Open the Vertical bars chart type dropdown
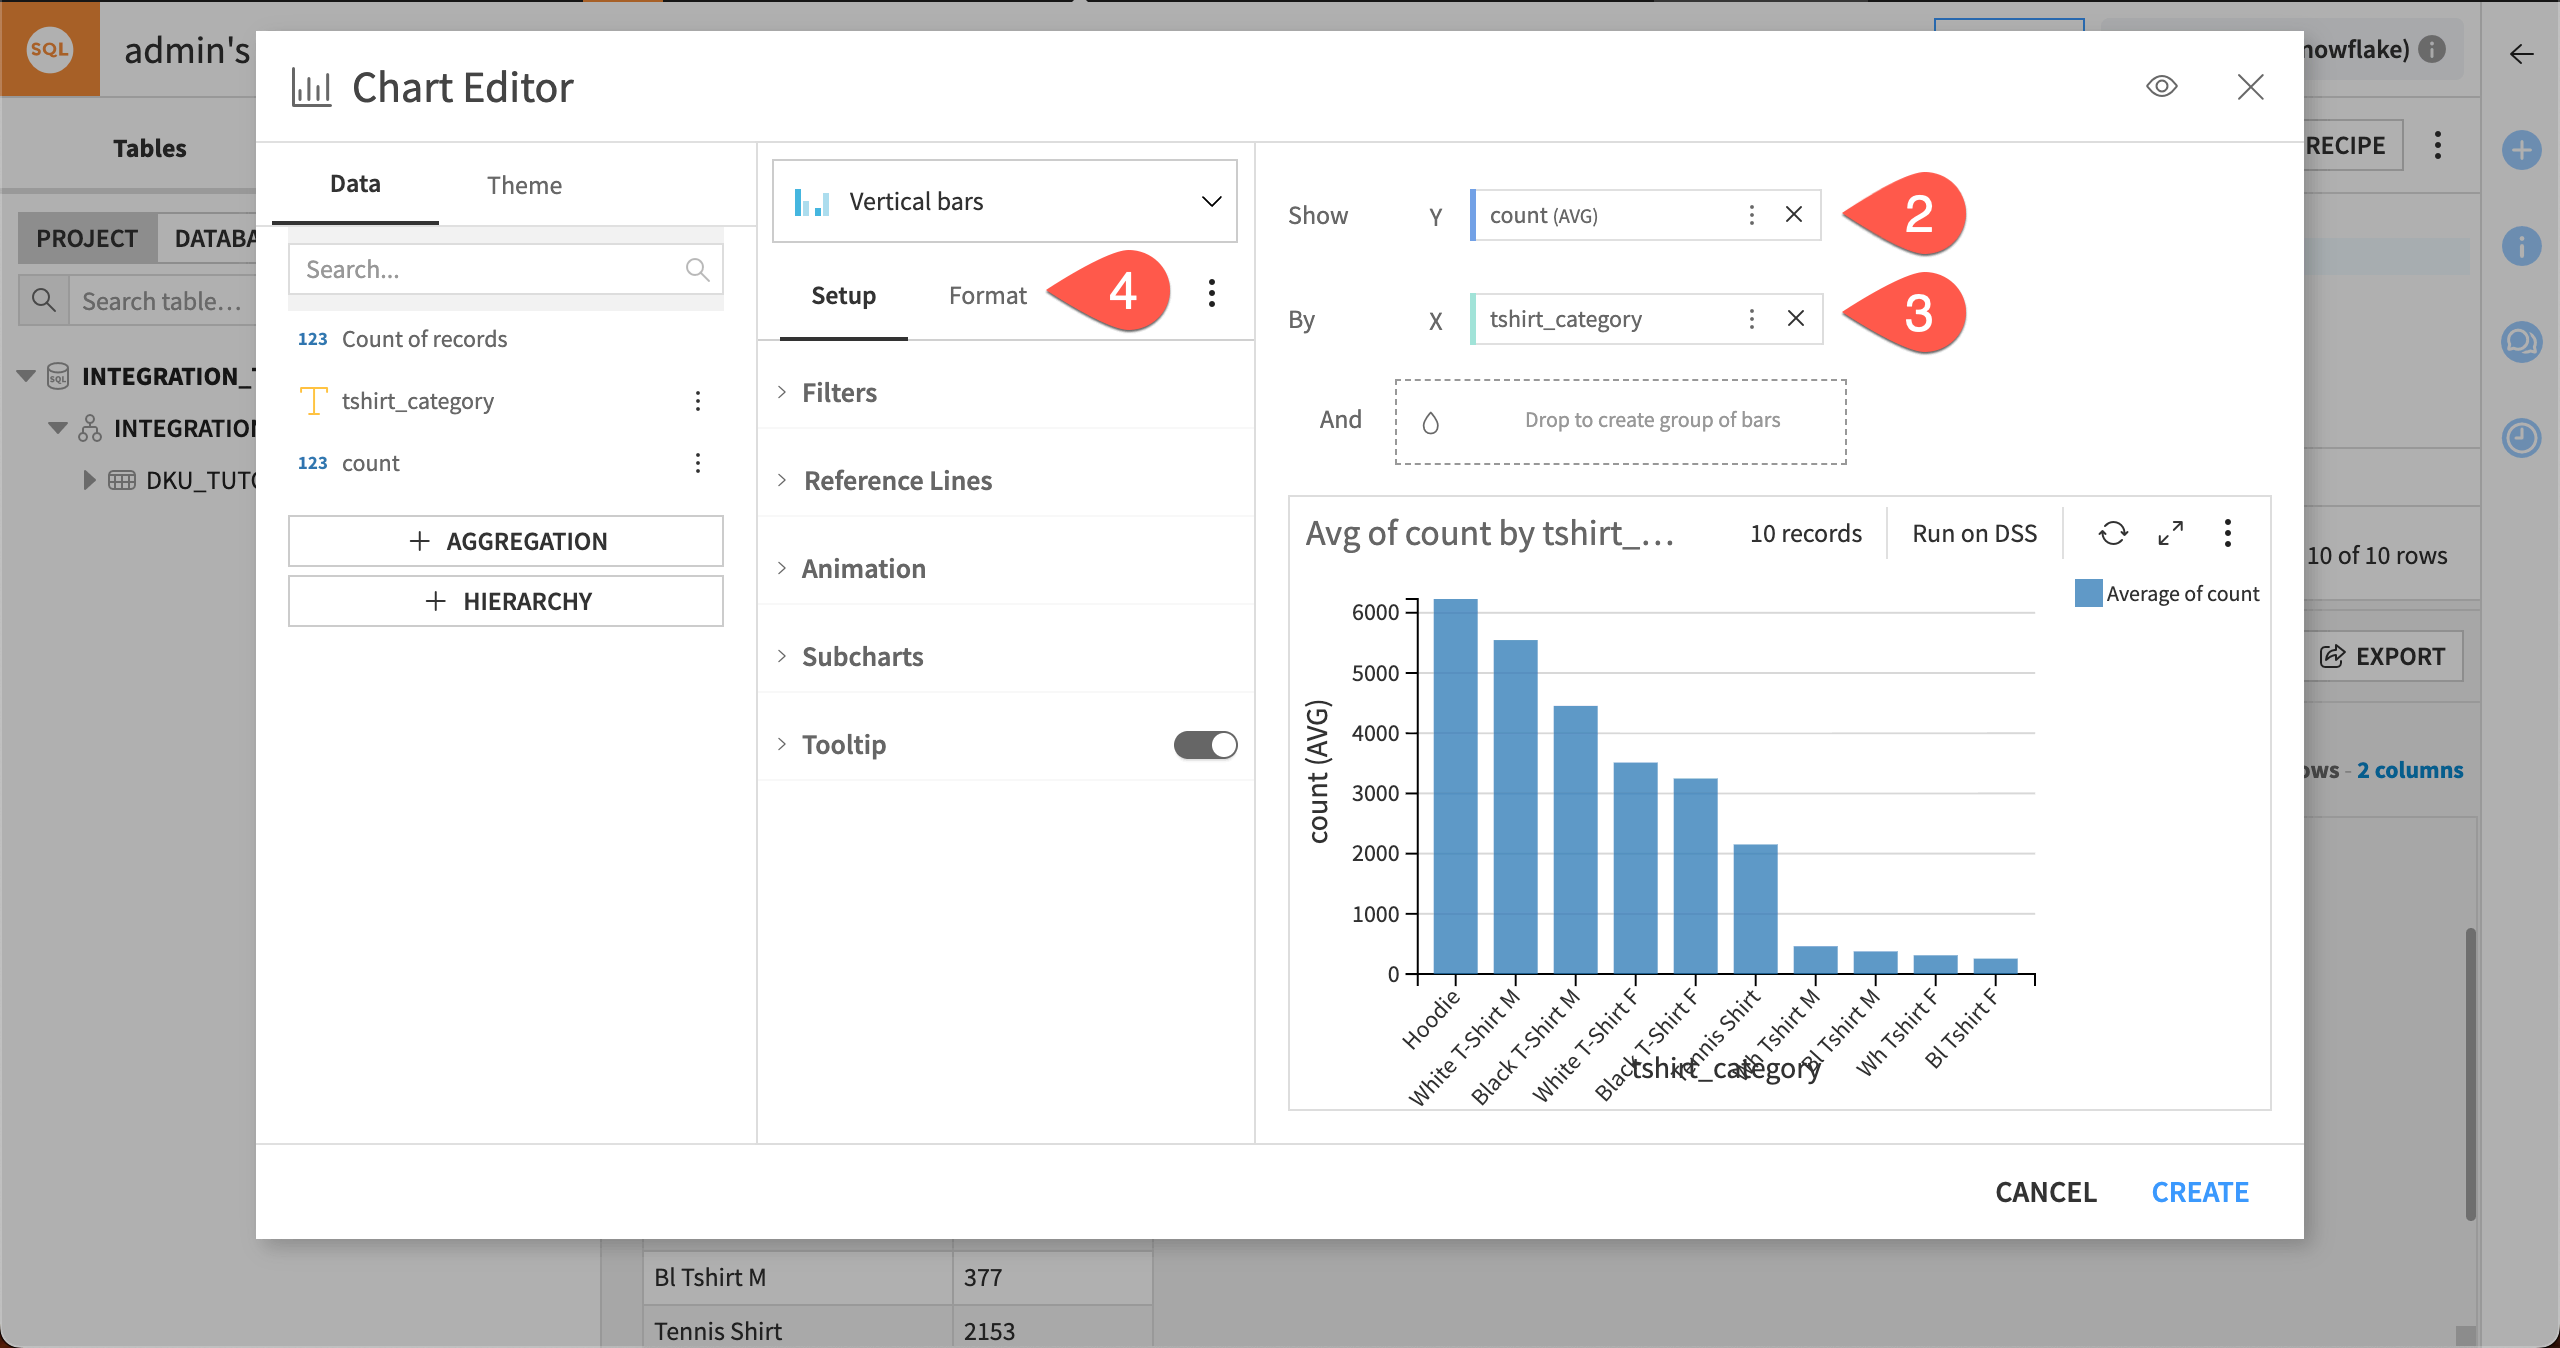 click(x=1004, y=201)
